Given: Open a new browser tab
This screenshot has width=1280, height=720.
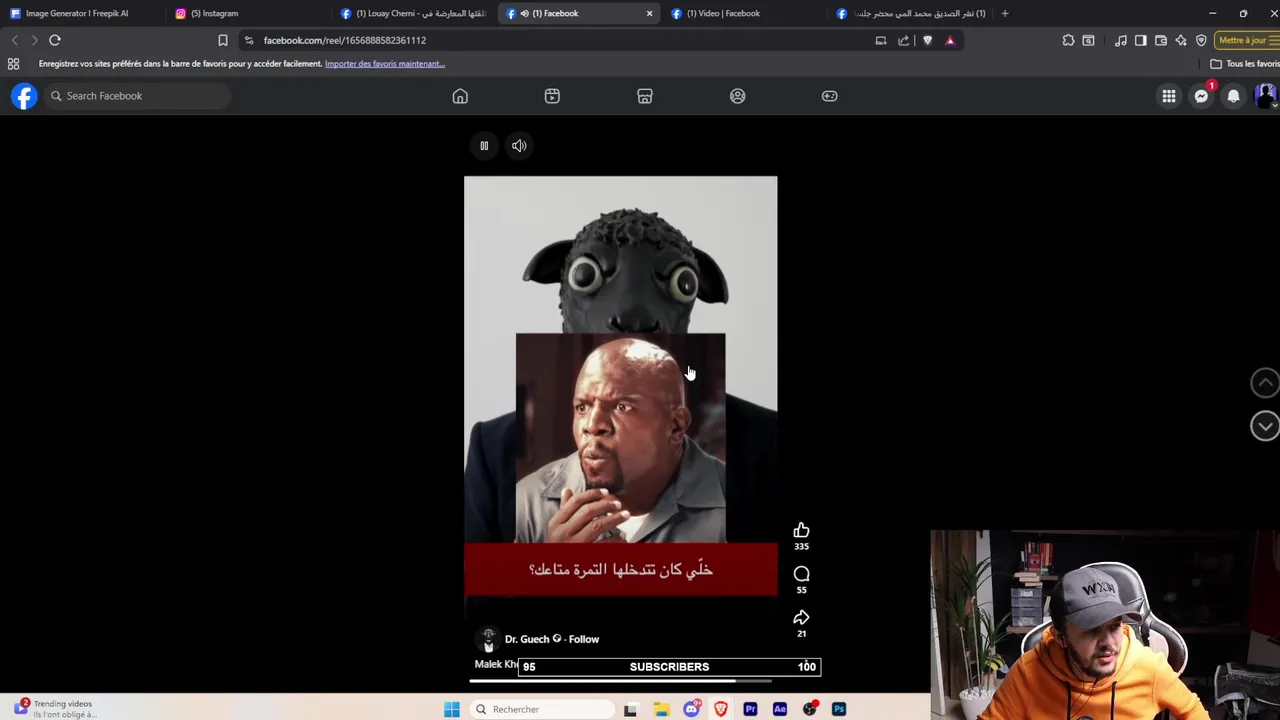Looking at the screenshot, I should [x=1005, y=13].
